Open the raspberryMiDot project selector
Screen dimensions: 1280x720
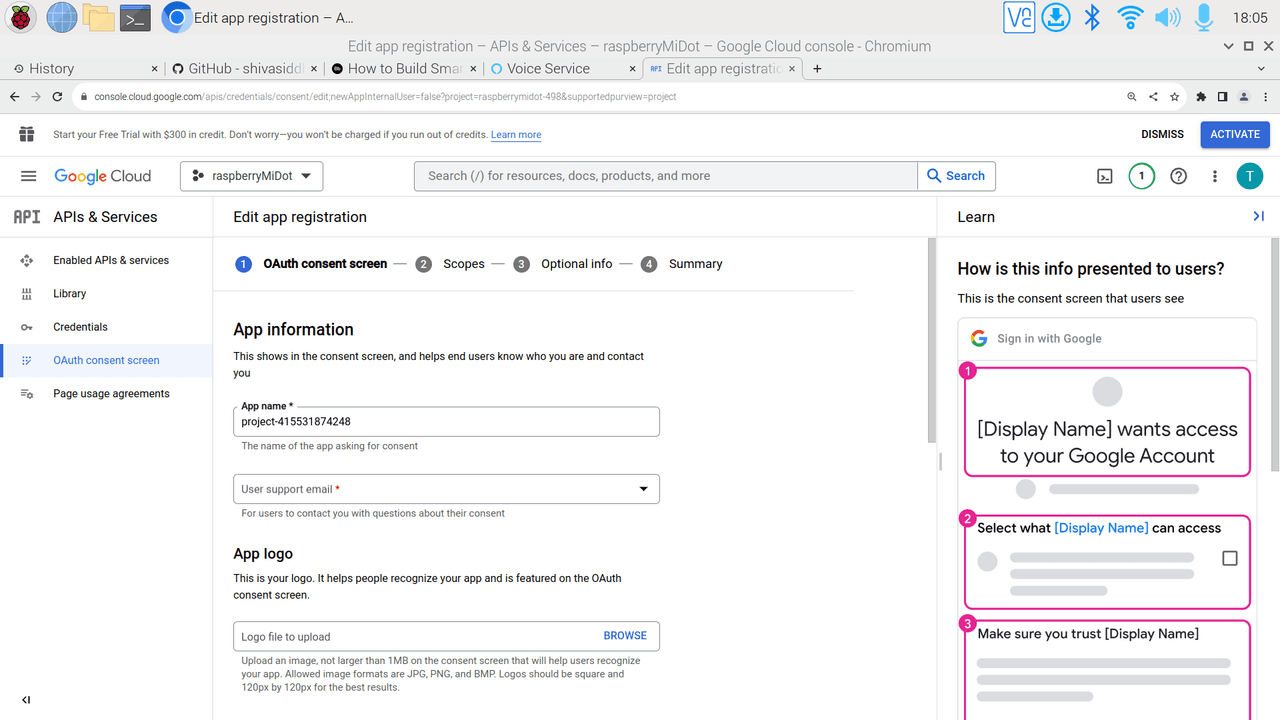[x=252, y=176]
